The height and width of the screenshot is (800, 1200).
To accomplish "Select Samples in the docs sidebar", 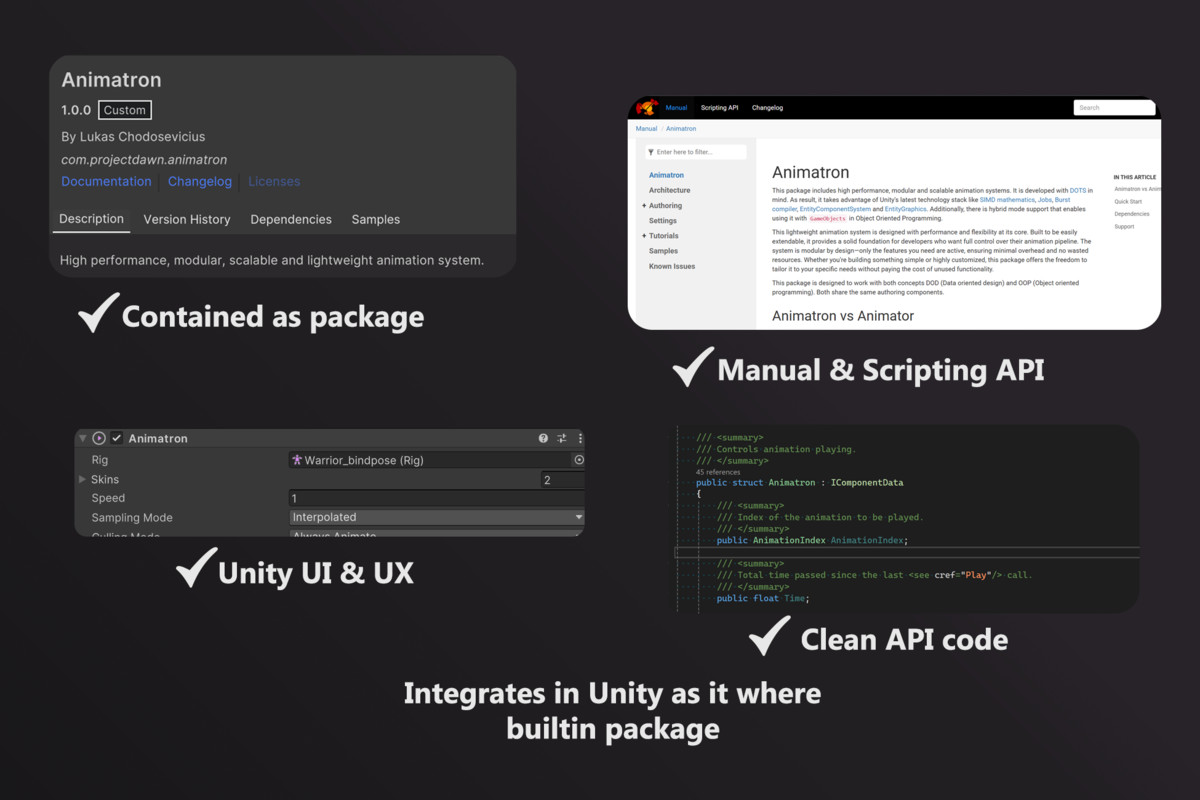I will pyautogui.click(x=663, y=251).
